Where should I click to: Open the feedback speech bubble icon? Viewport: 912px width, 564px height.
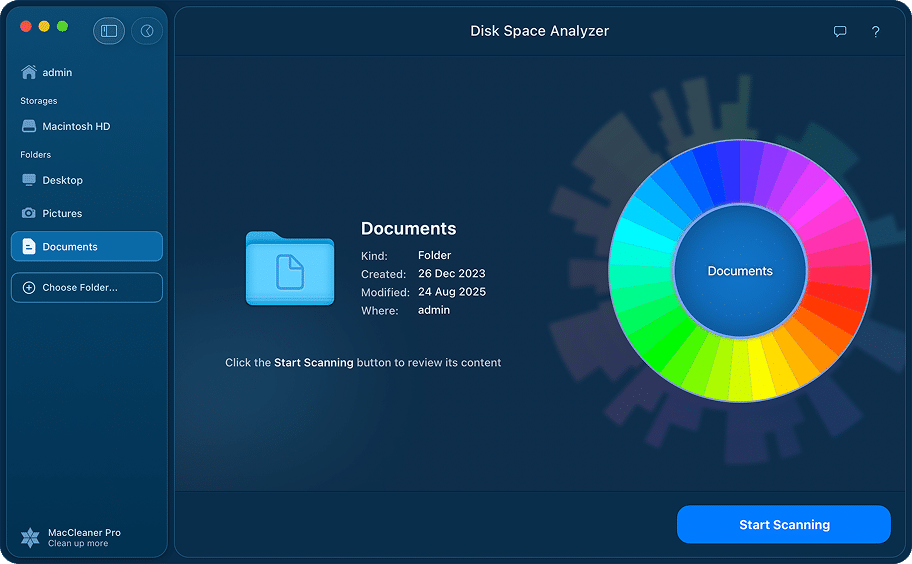click(x=840, y=32)
